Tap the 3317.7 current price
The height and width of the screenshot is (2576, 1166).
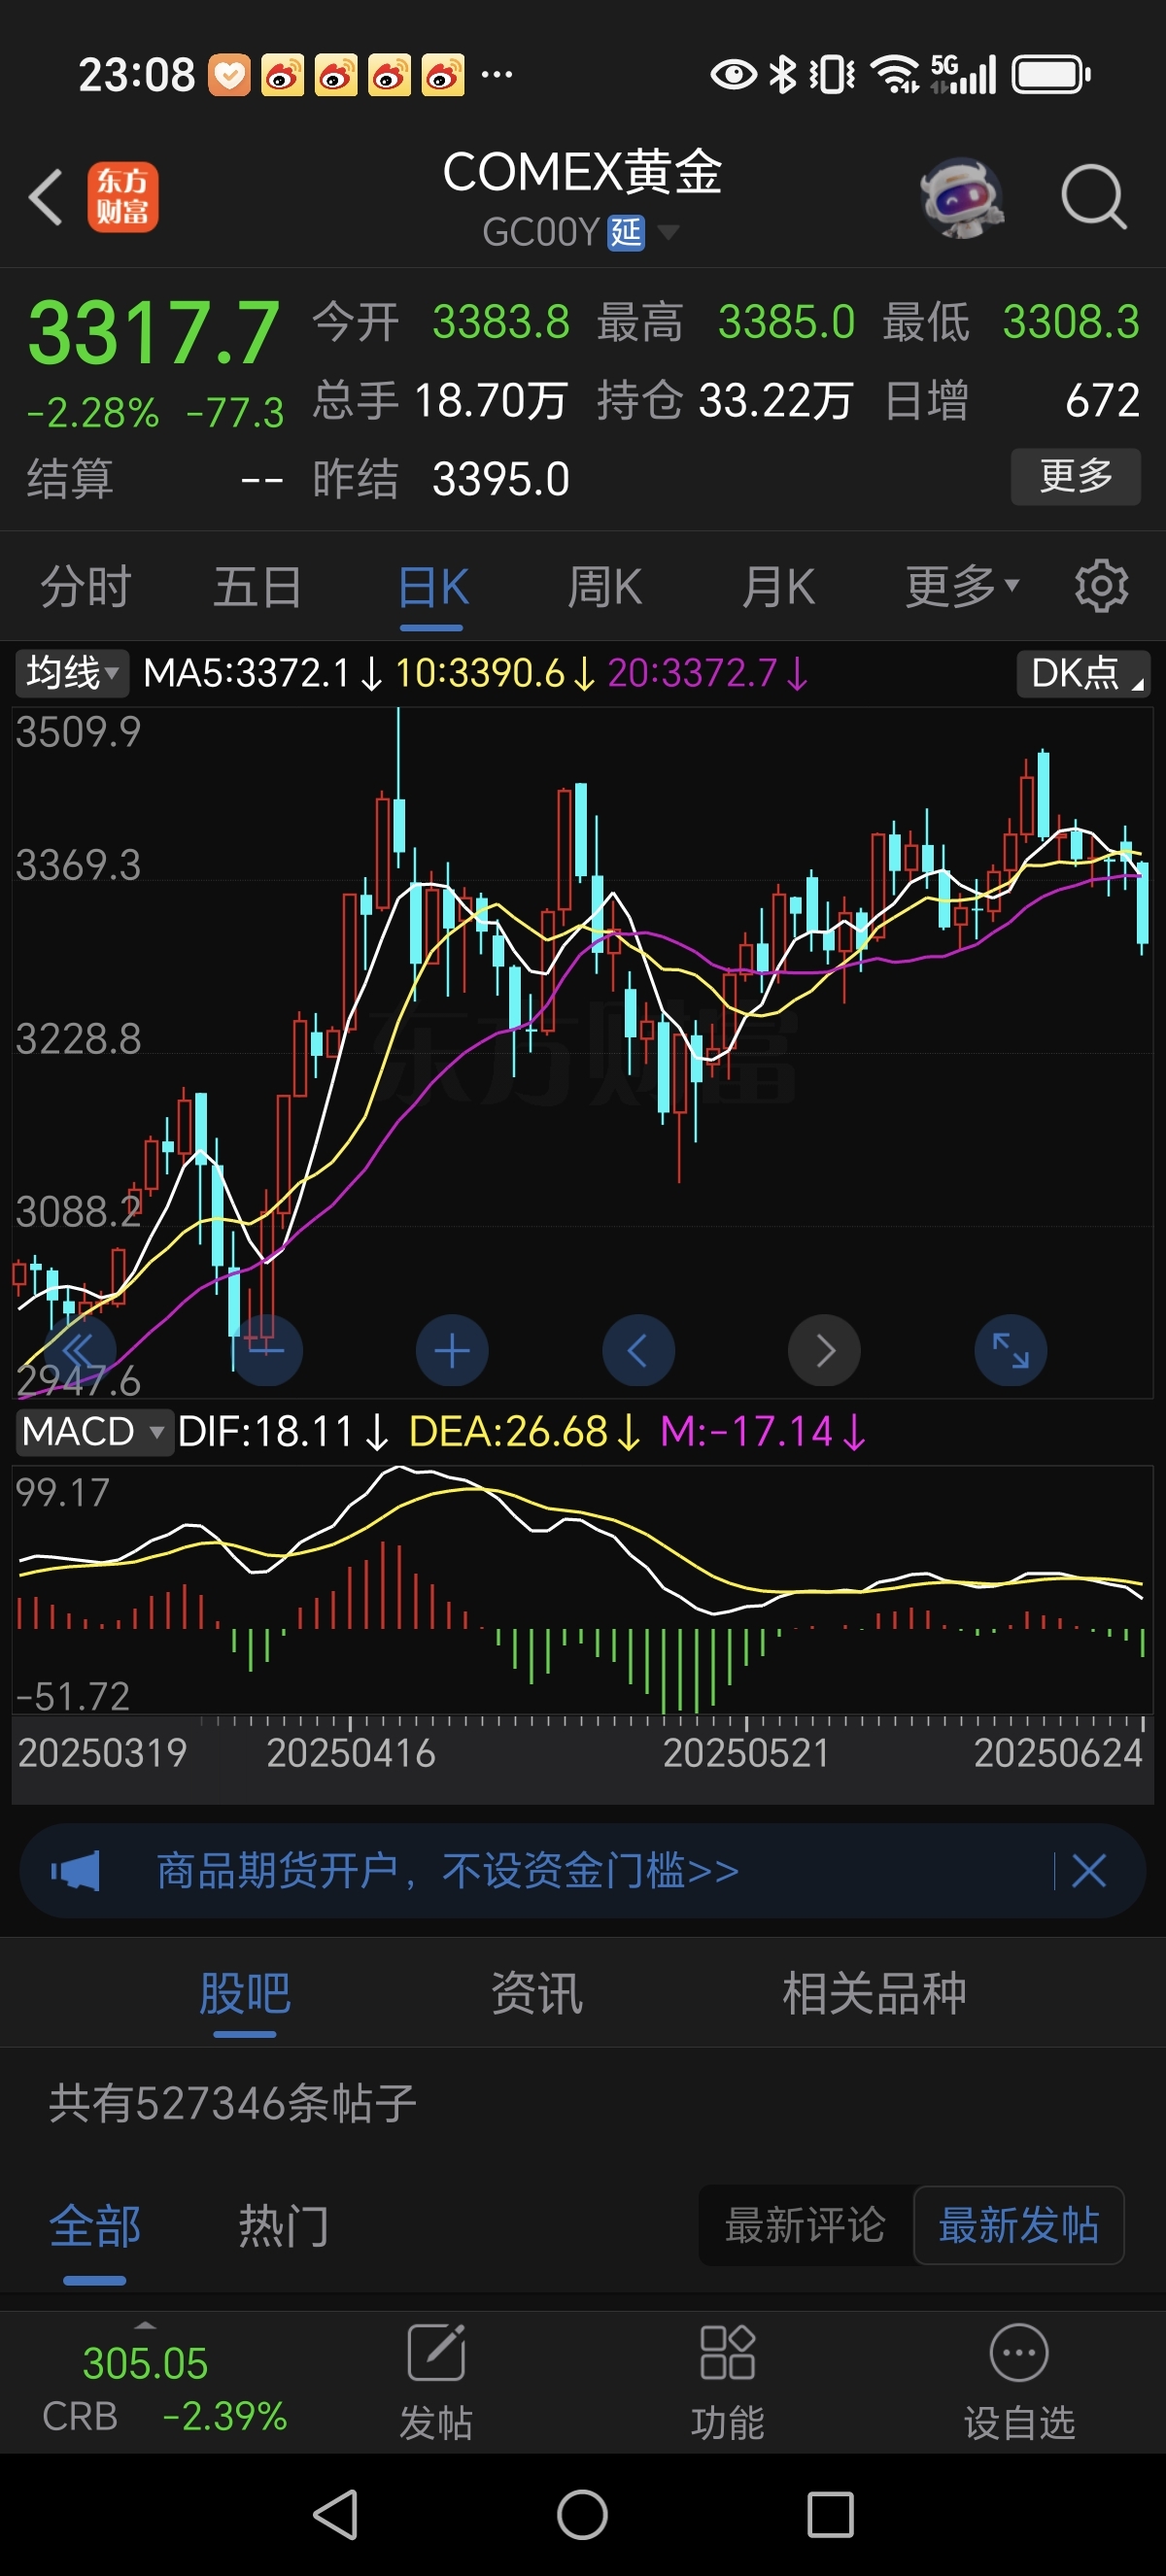(153, 333)
